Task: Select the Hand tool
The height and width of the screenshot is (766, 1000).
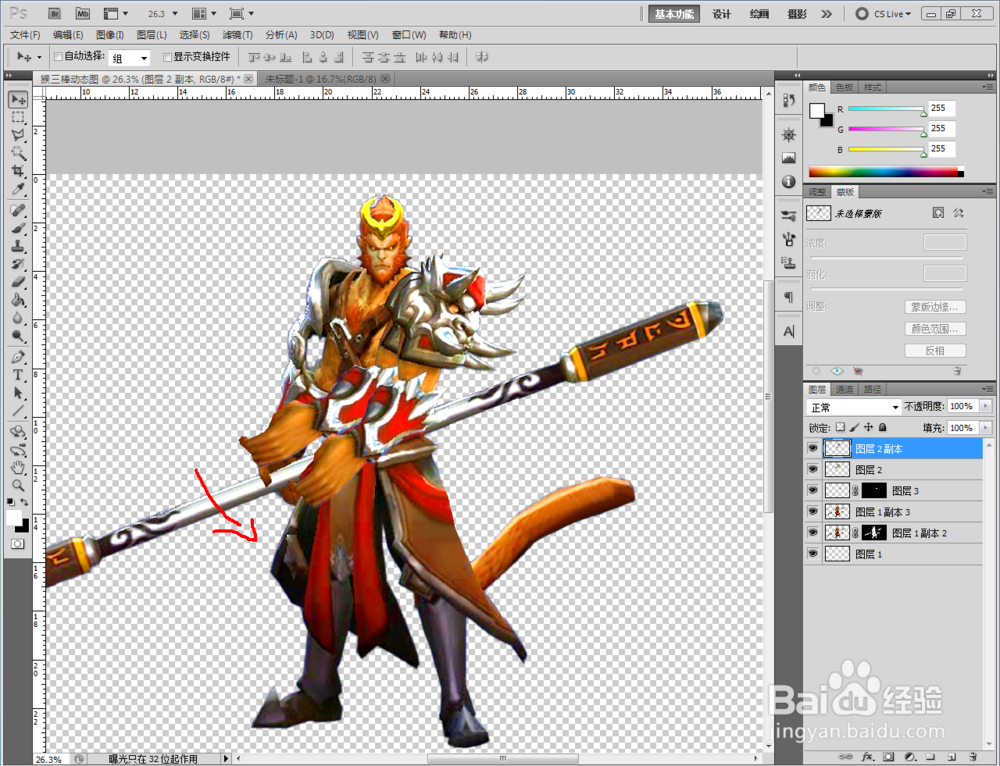Action: pyautogui.click(x=18, y=468)
